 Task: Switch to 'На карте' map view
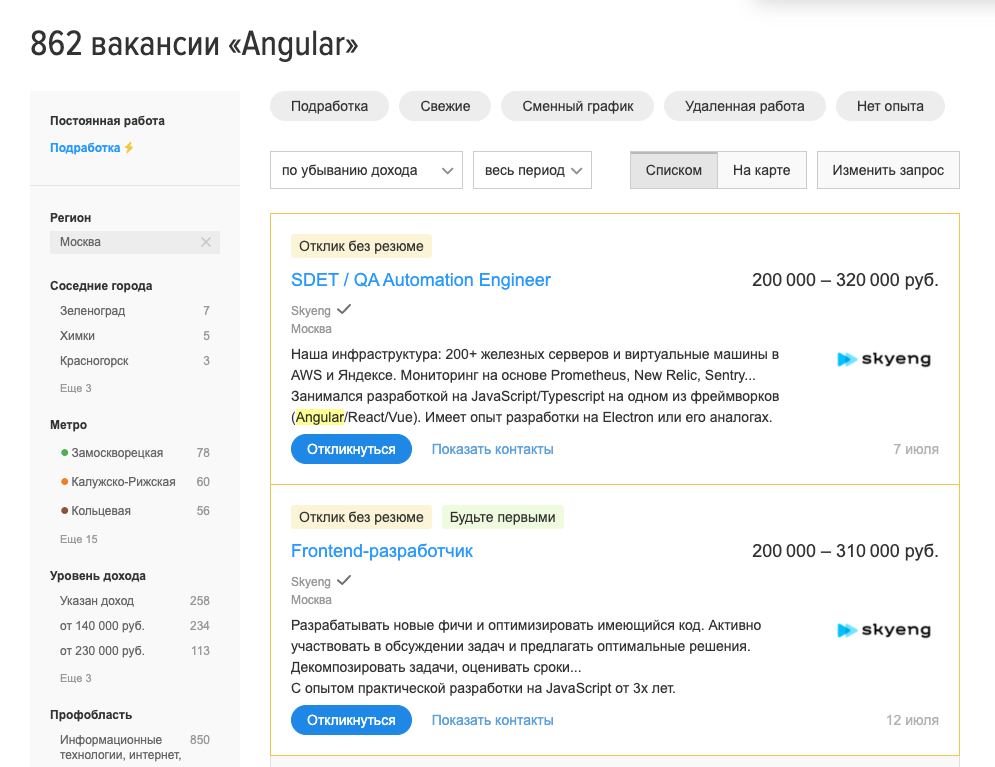(x=761, y=170)
